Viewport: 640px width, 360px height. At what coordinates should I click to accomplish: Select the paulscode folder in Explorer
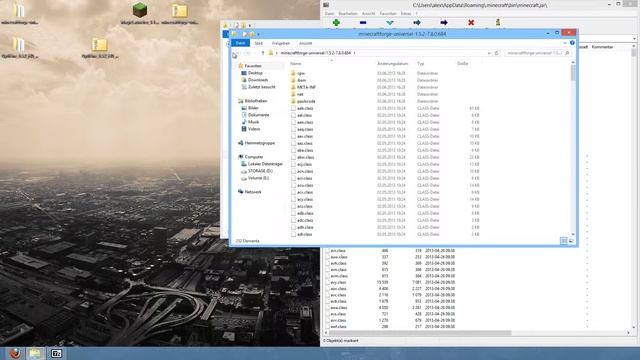[x=306, y=101]
